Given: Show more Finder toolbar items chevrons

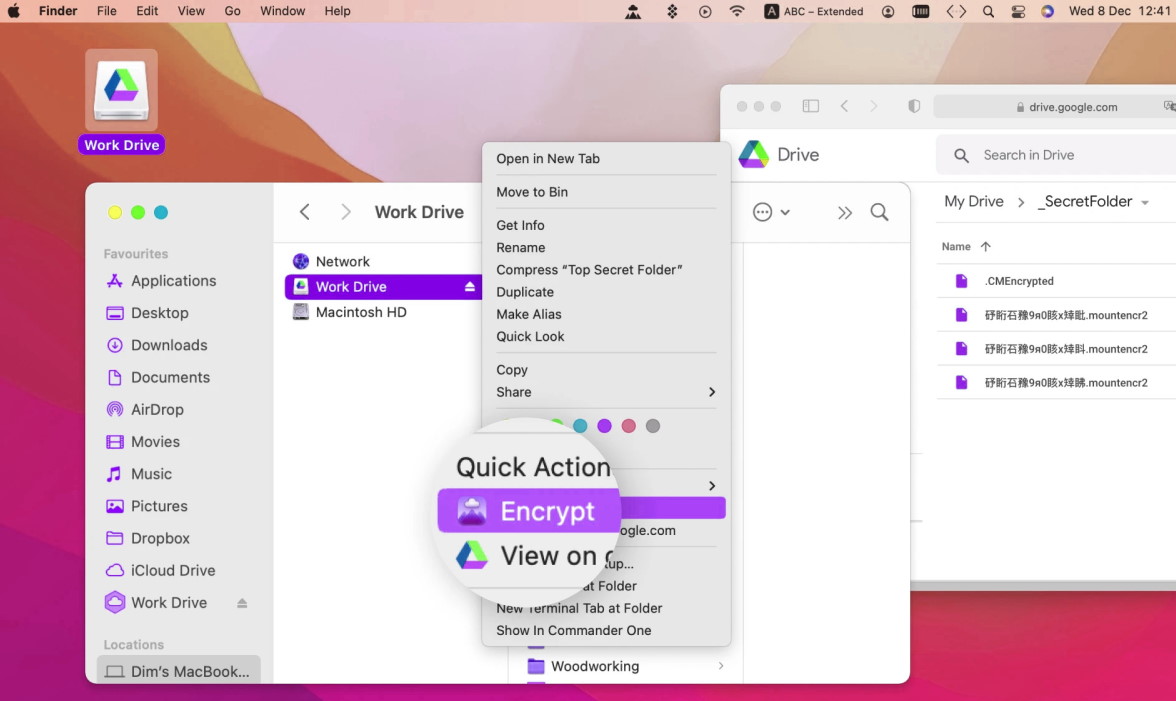Looking at the screenshot, I should click(844, 213).
